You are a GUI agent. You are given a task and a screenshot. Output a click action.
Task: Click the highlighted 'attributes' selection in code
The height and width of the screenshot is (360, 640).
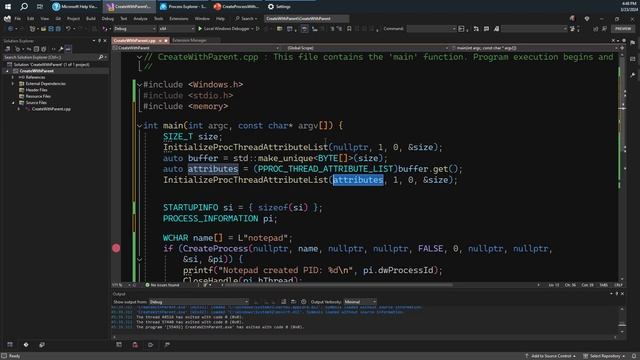coord(358,180)
